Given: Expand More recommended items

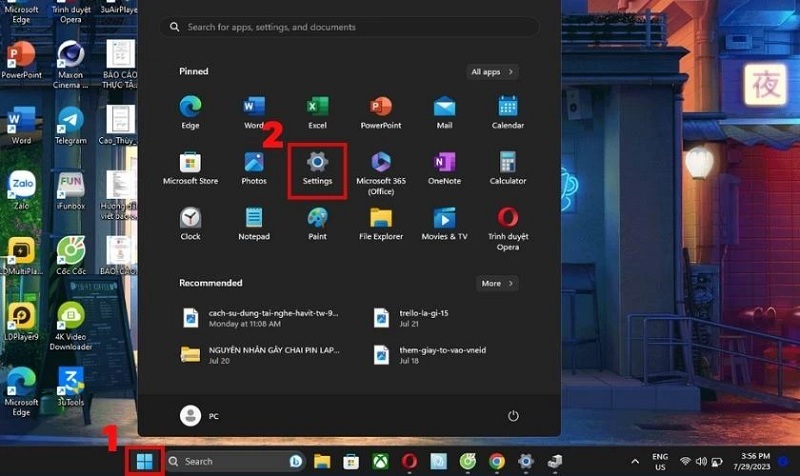Looking at the screenshot, I should click(496, 283).
